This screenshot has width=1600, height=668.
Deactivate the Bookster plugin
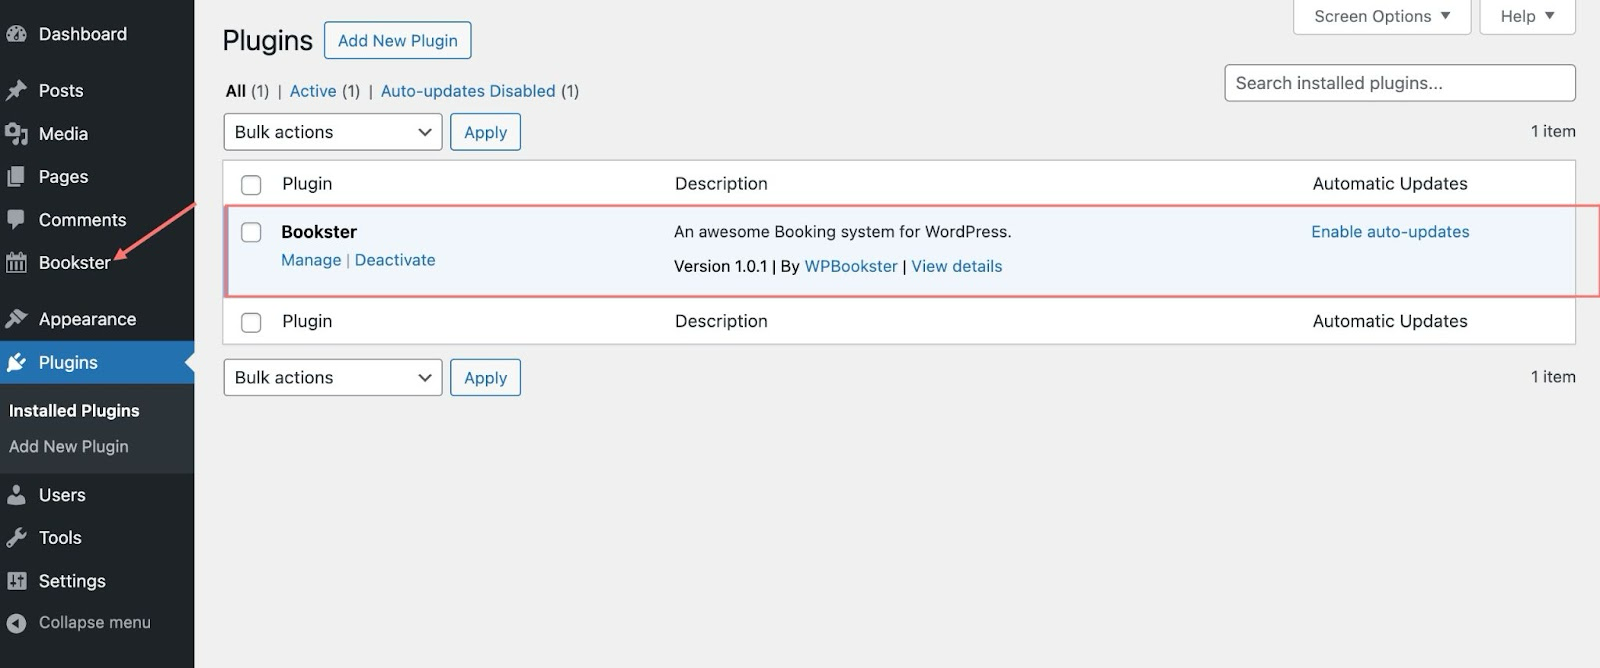395,260
